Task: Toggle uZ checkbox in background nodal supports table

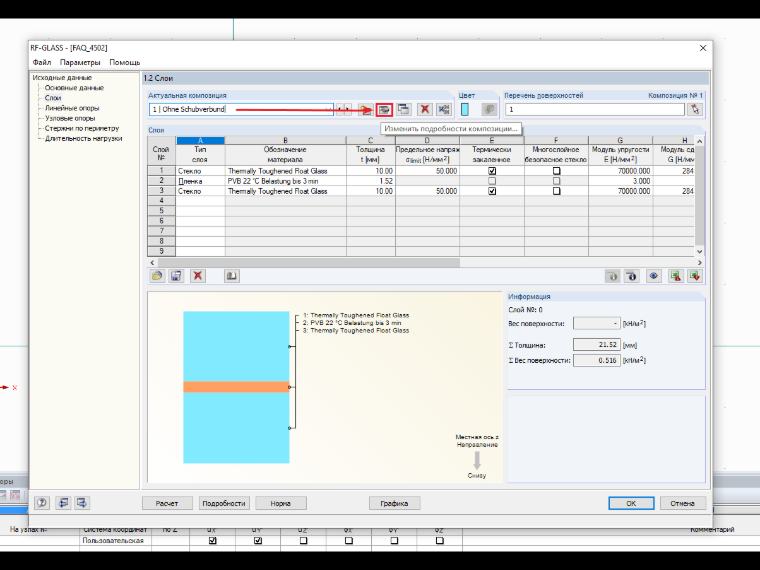Action: 303,540
